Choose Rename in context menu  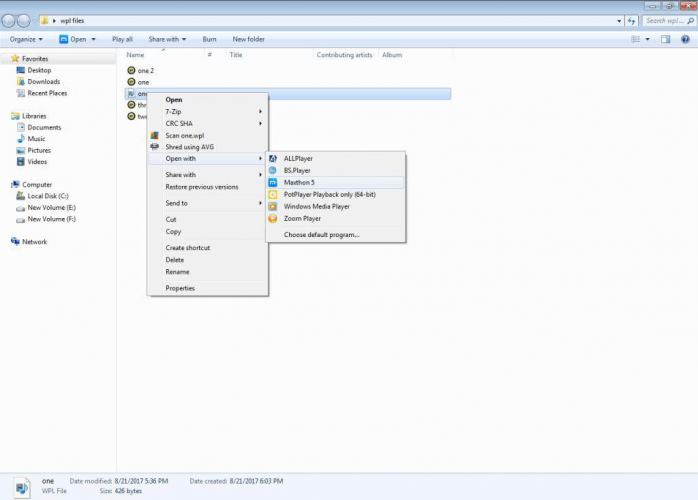(208, 272)
